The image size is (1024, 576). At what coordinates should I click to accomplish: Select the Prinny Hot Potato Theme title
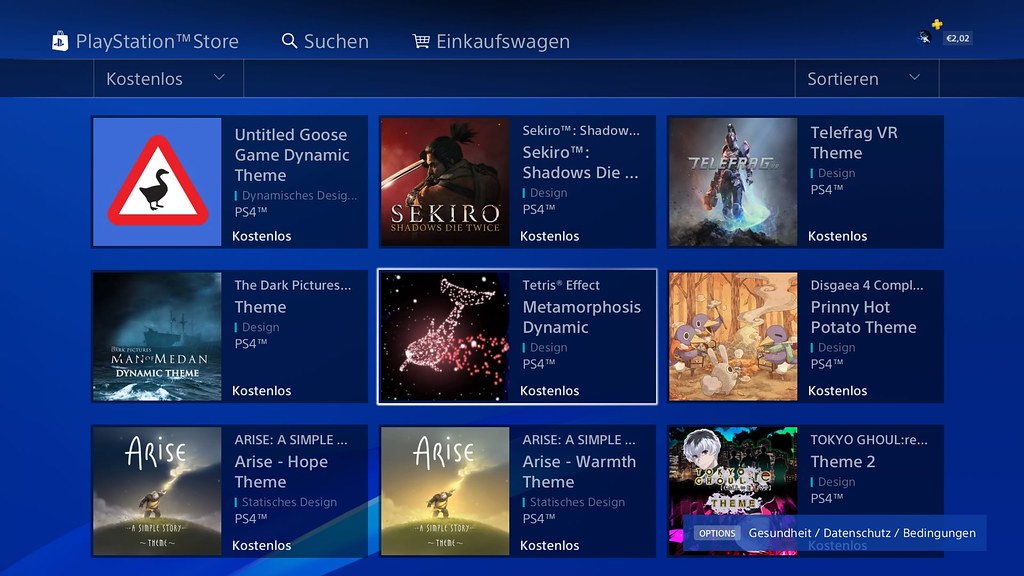point(863,317)
